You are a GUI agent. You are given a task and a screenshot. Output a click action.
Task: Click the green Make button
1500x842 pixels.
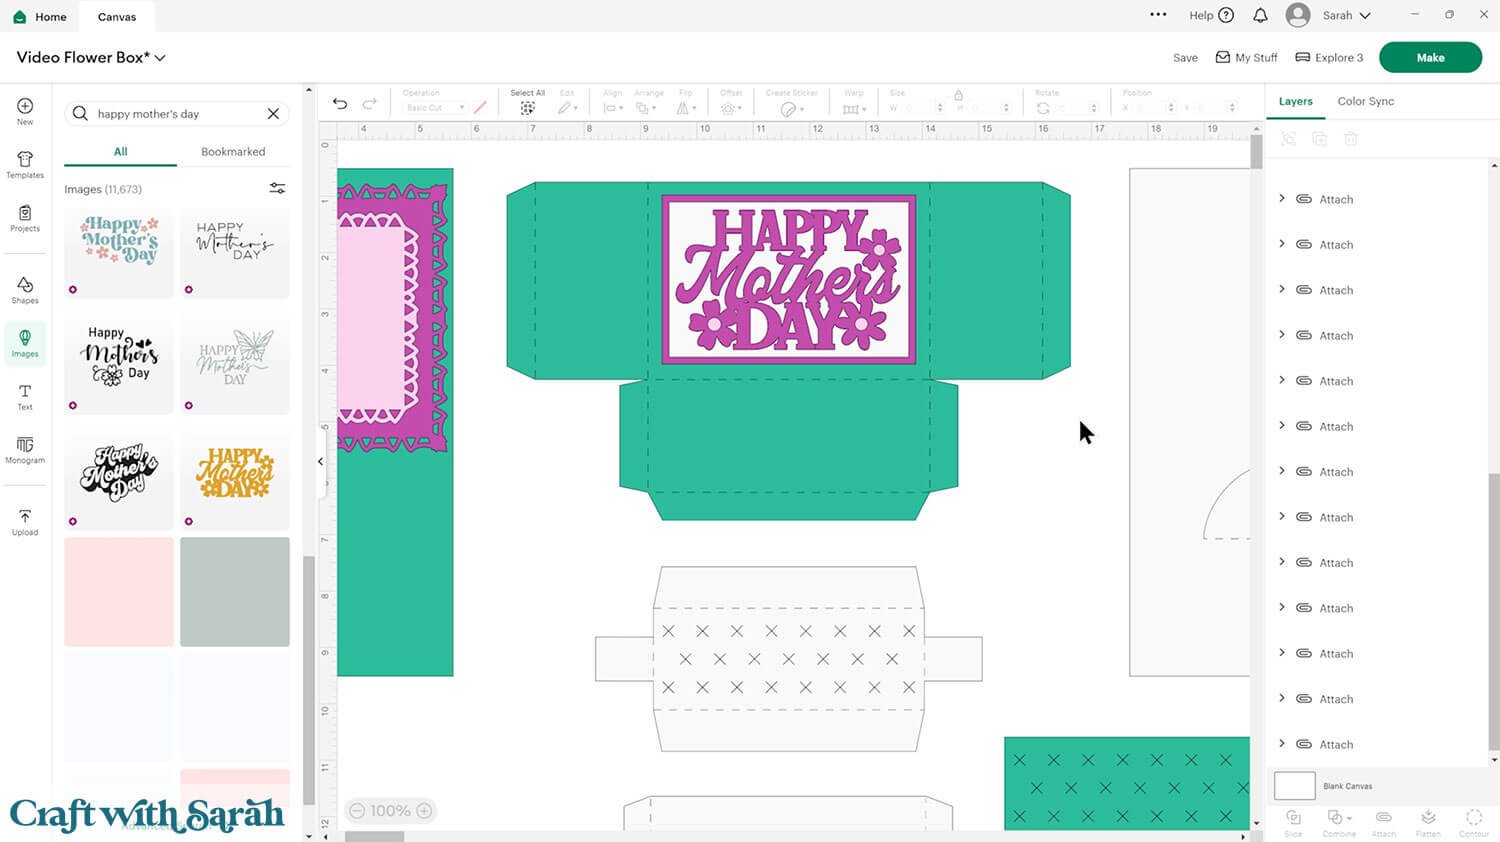[1429, 57]
